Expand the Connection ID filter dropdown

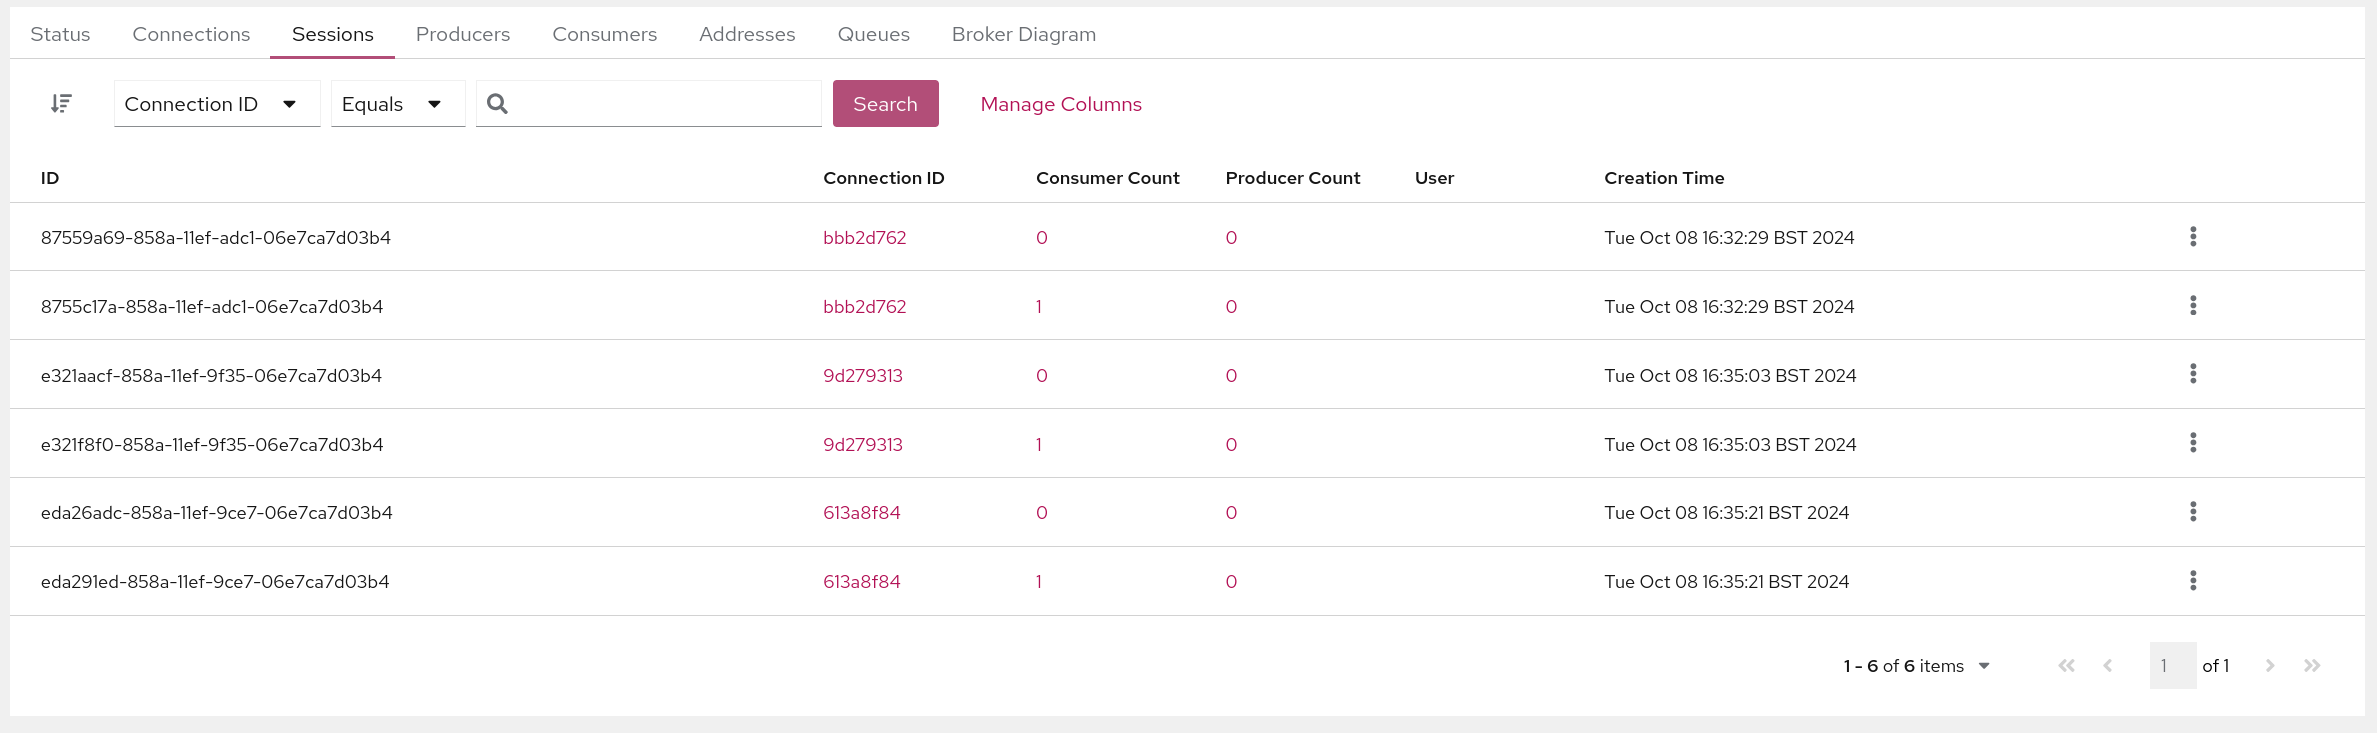[216, 104]
